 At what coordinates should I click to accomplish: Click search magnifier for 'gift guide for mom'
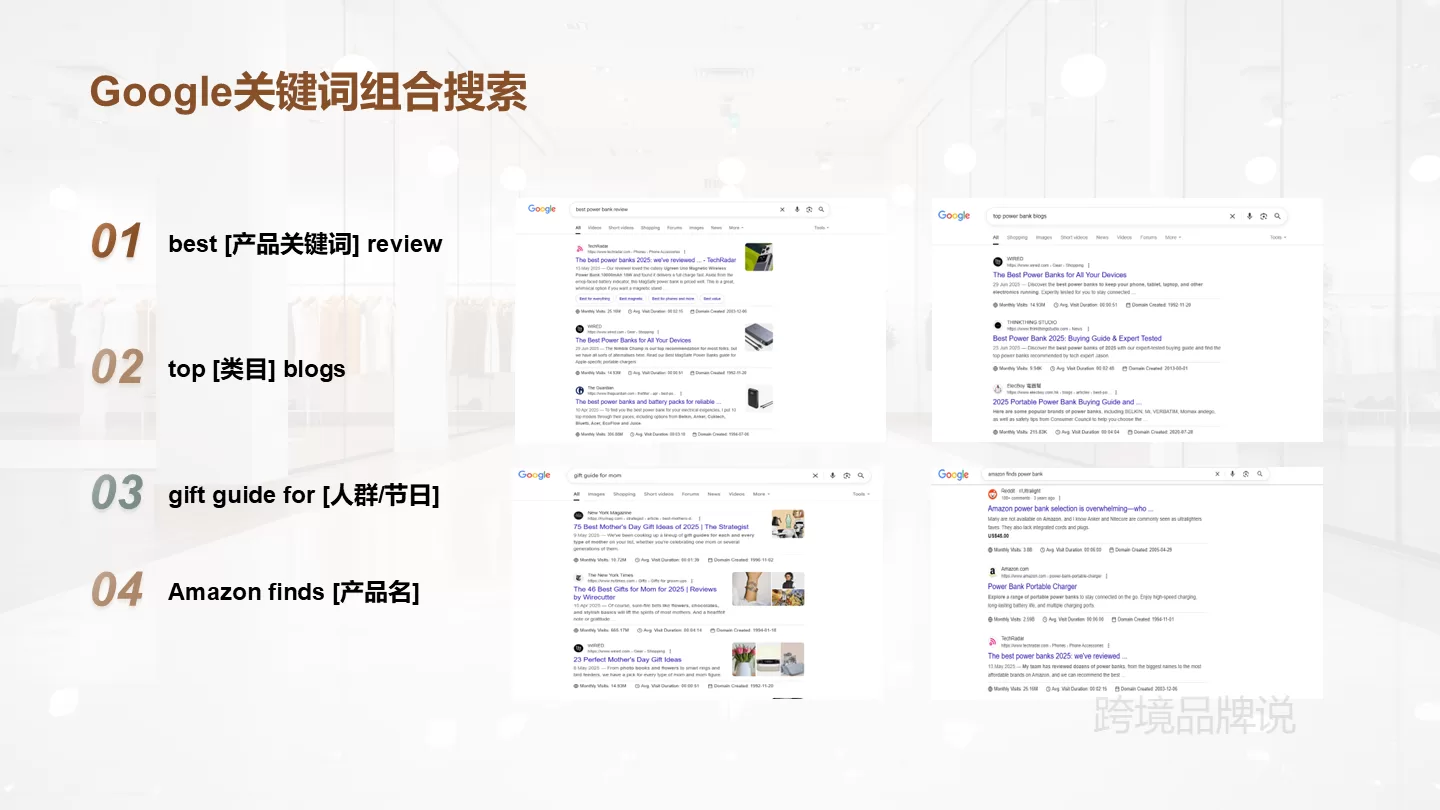(x=861, y=475)
